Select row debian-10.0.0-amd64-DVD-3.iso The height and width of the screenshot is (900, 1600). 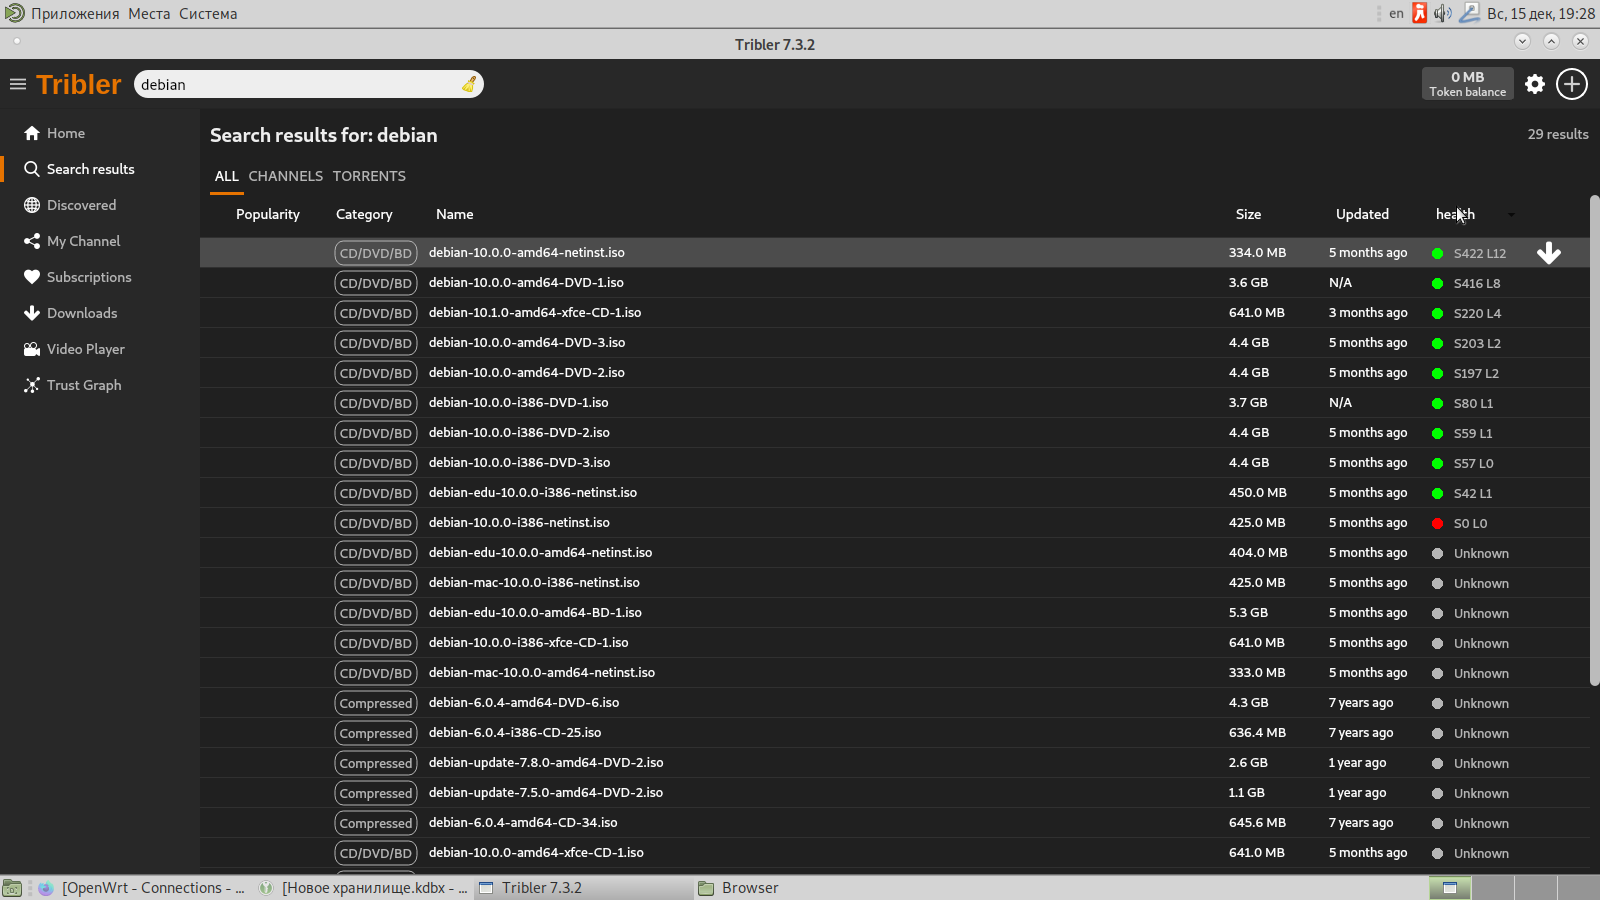[894, 343]
